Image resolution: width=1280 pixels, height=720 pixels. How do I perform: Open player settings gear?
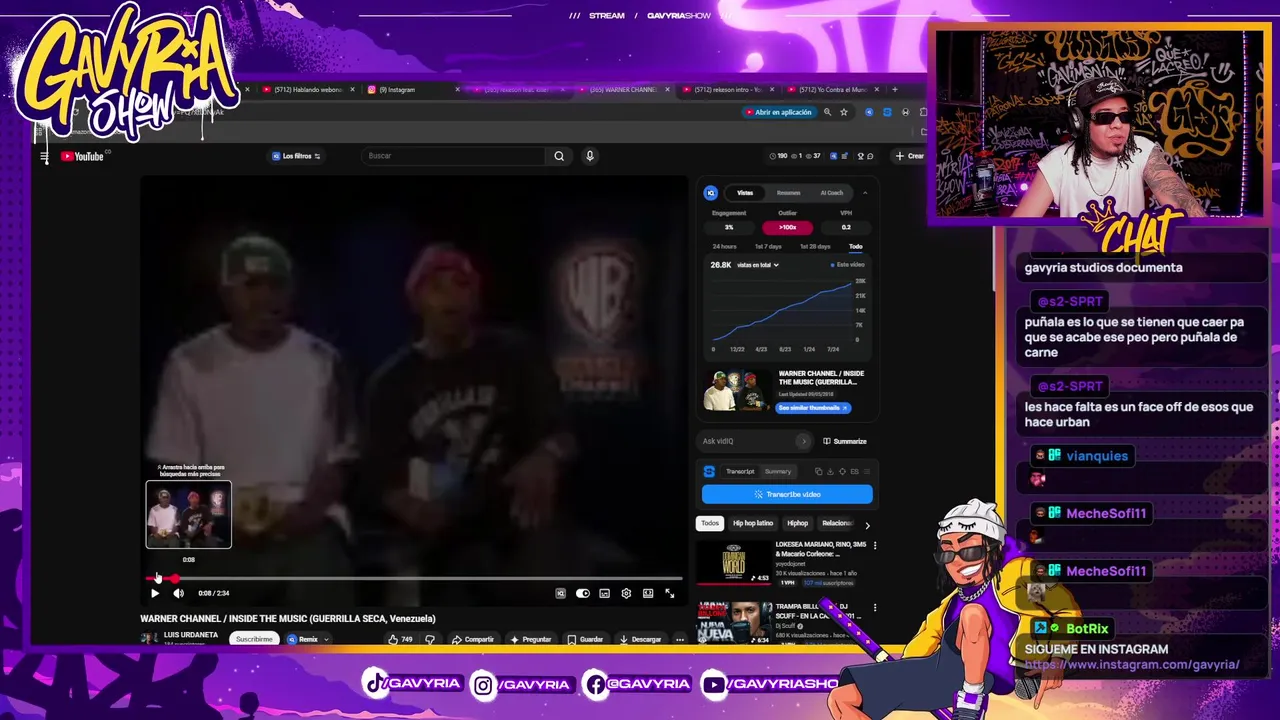coord(626,593)
